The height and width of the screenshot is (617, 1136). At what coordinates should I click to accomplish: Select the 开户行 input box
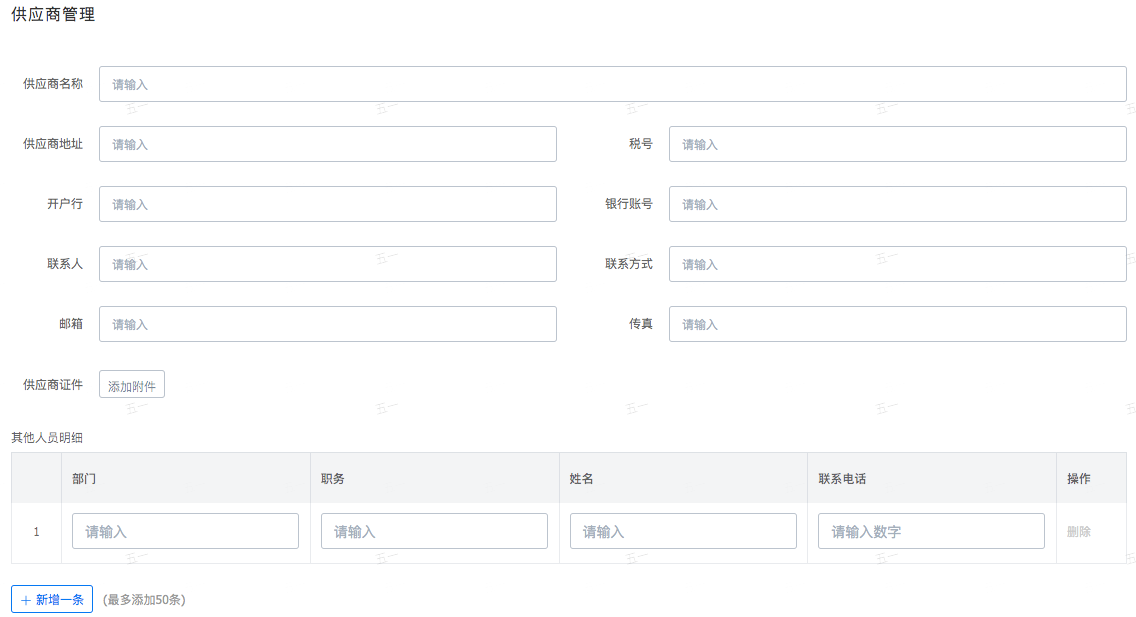(327, 204)
